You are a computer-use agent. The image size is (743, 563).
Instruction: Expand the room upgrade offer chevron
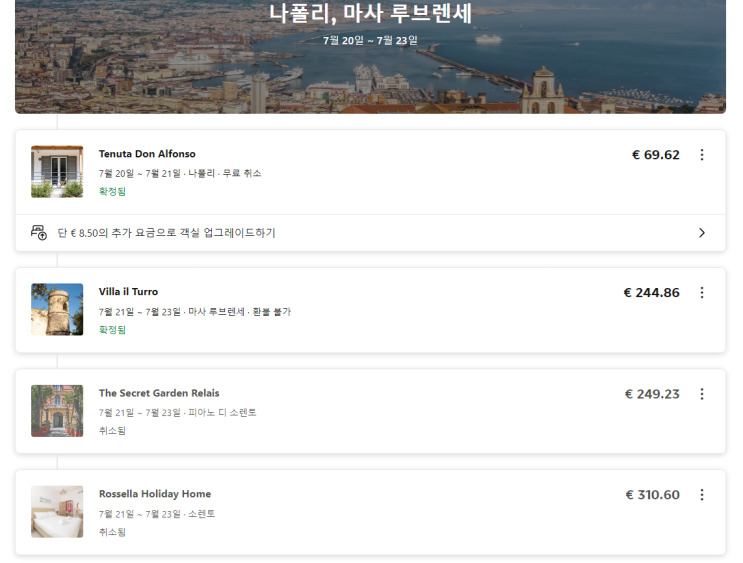(701, 233)
